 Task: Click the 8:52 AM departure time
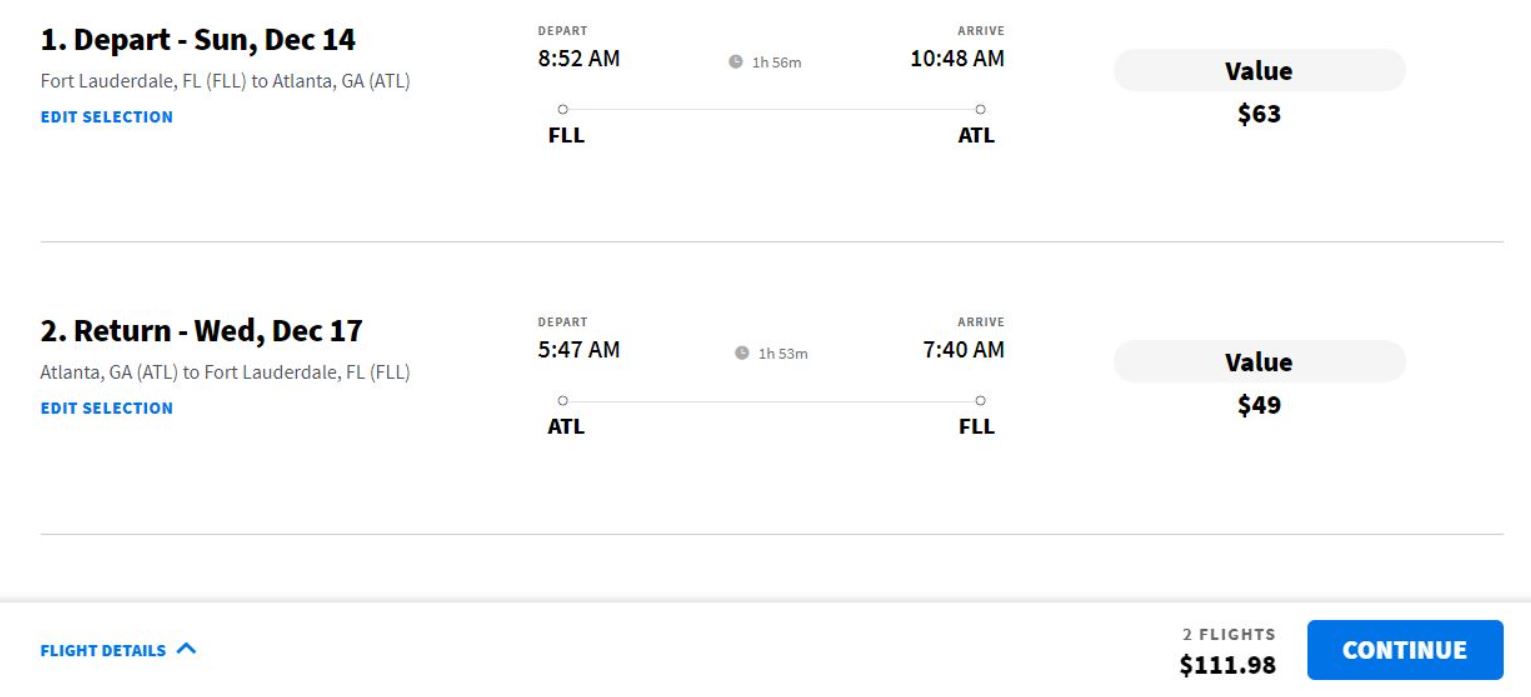point(579,59)
